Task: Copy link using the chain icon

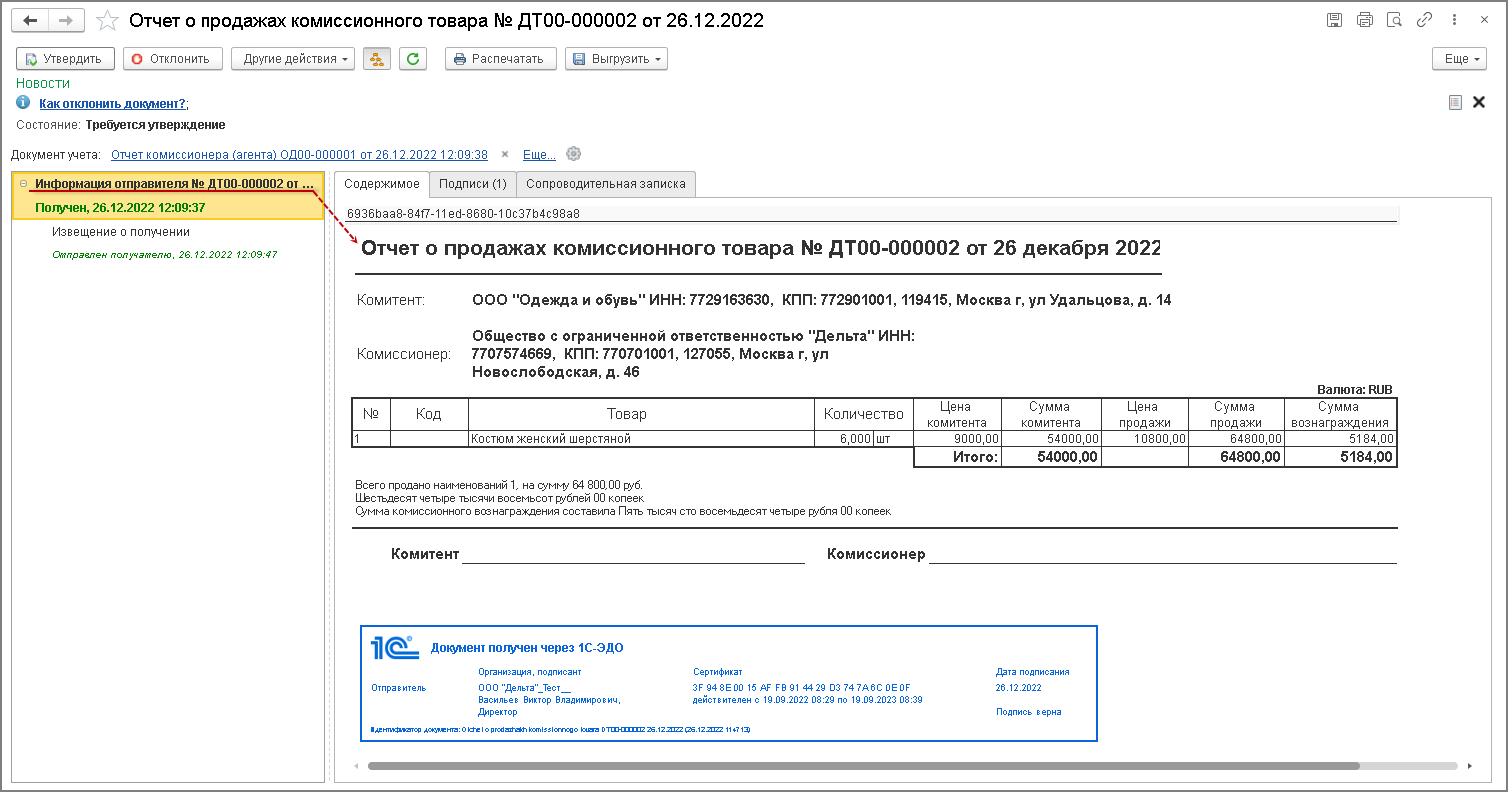Action: click(1424, 19)
